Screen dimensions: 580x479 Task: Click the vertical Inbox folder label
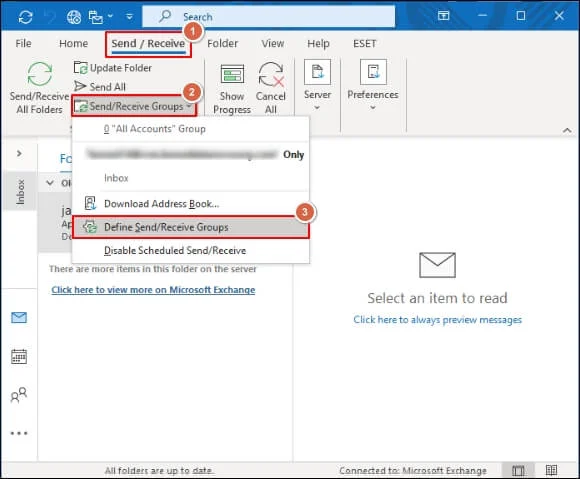coord(20,192)
